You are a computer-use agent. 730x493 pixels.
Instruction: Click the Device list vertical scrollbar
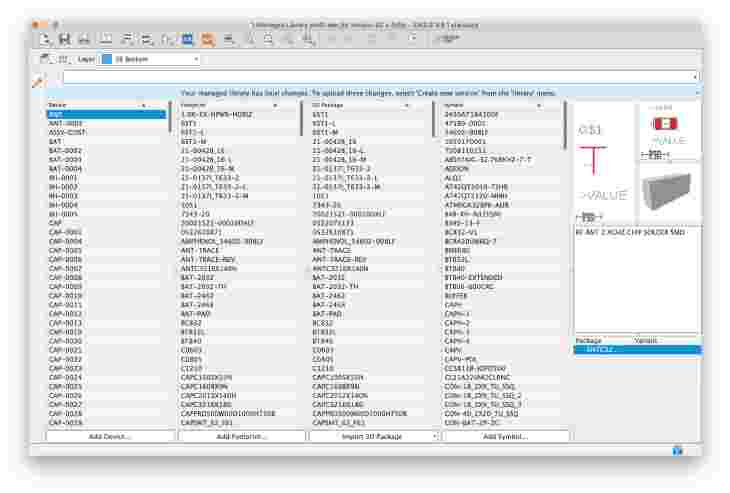(169, 119)
